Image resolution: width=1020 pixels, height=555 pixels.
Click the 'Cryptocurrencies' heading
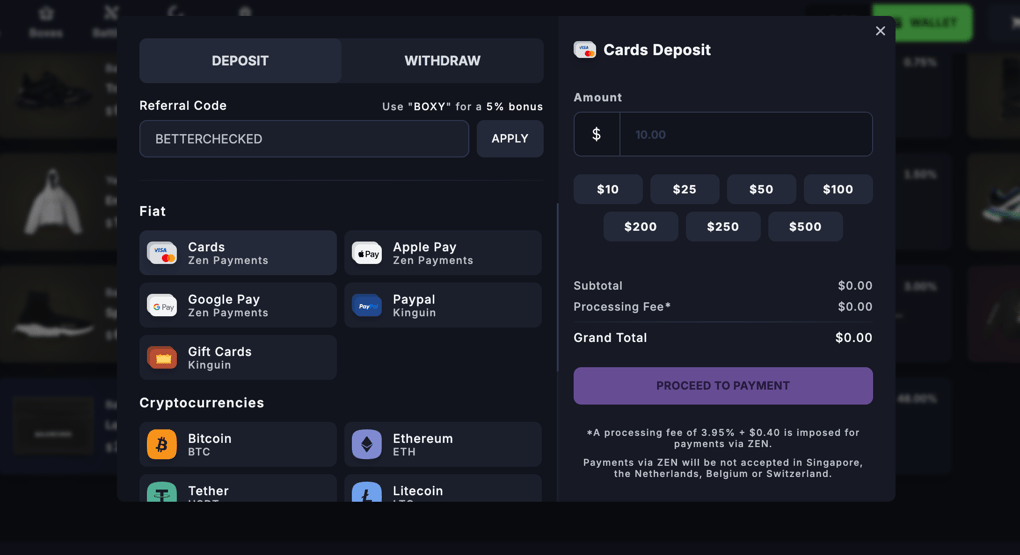[202, 403]
